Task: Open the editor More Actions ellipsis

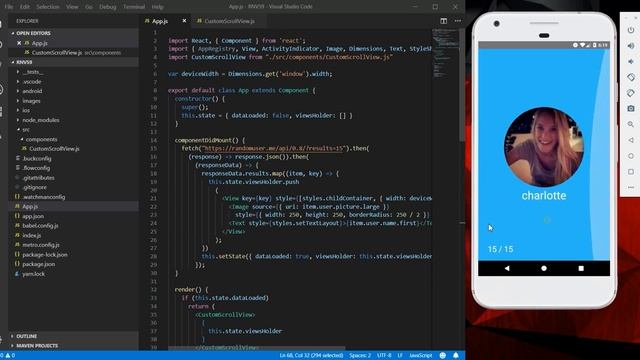Action: pyautogui.click(x=458, y=21)
